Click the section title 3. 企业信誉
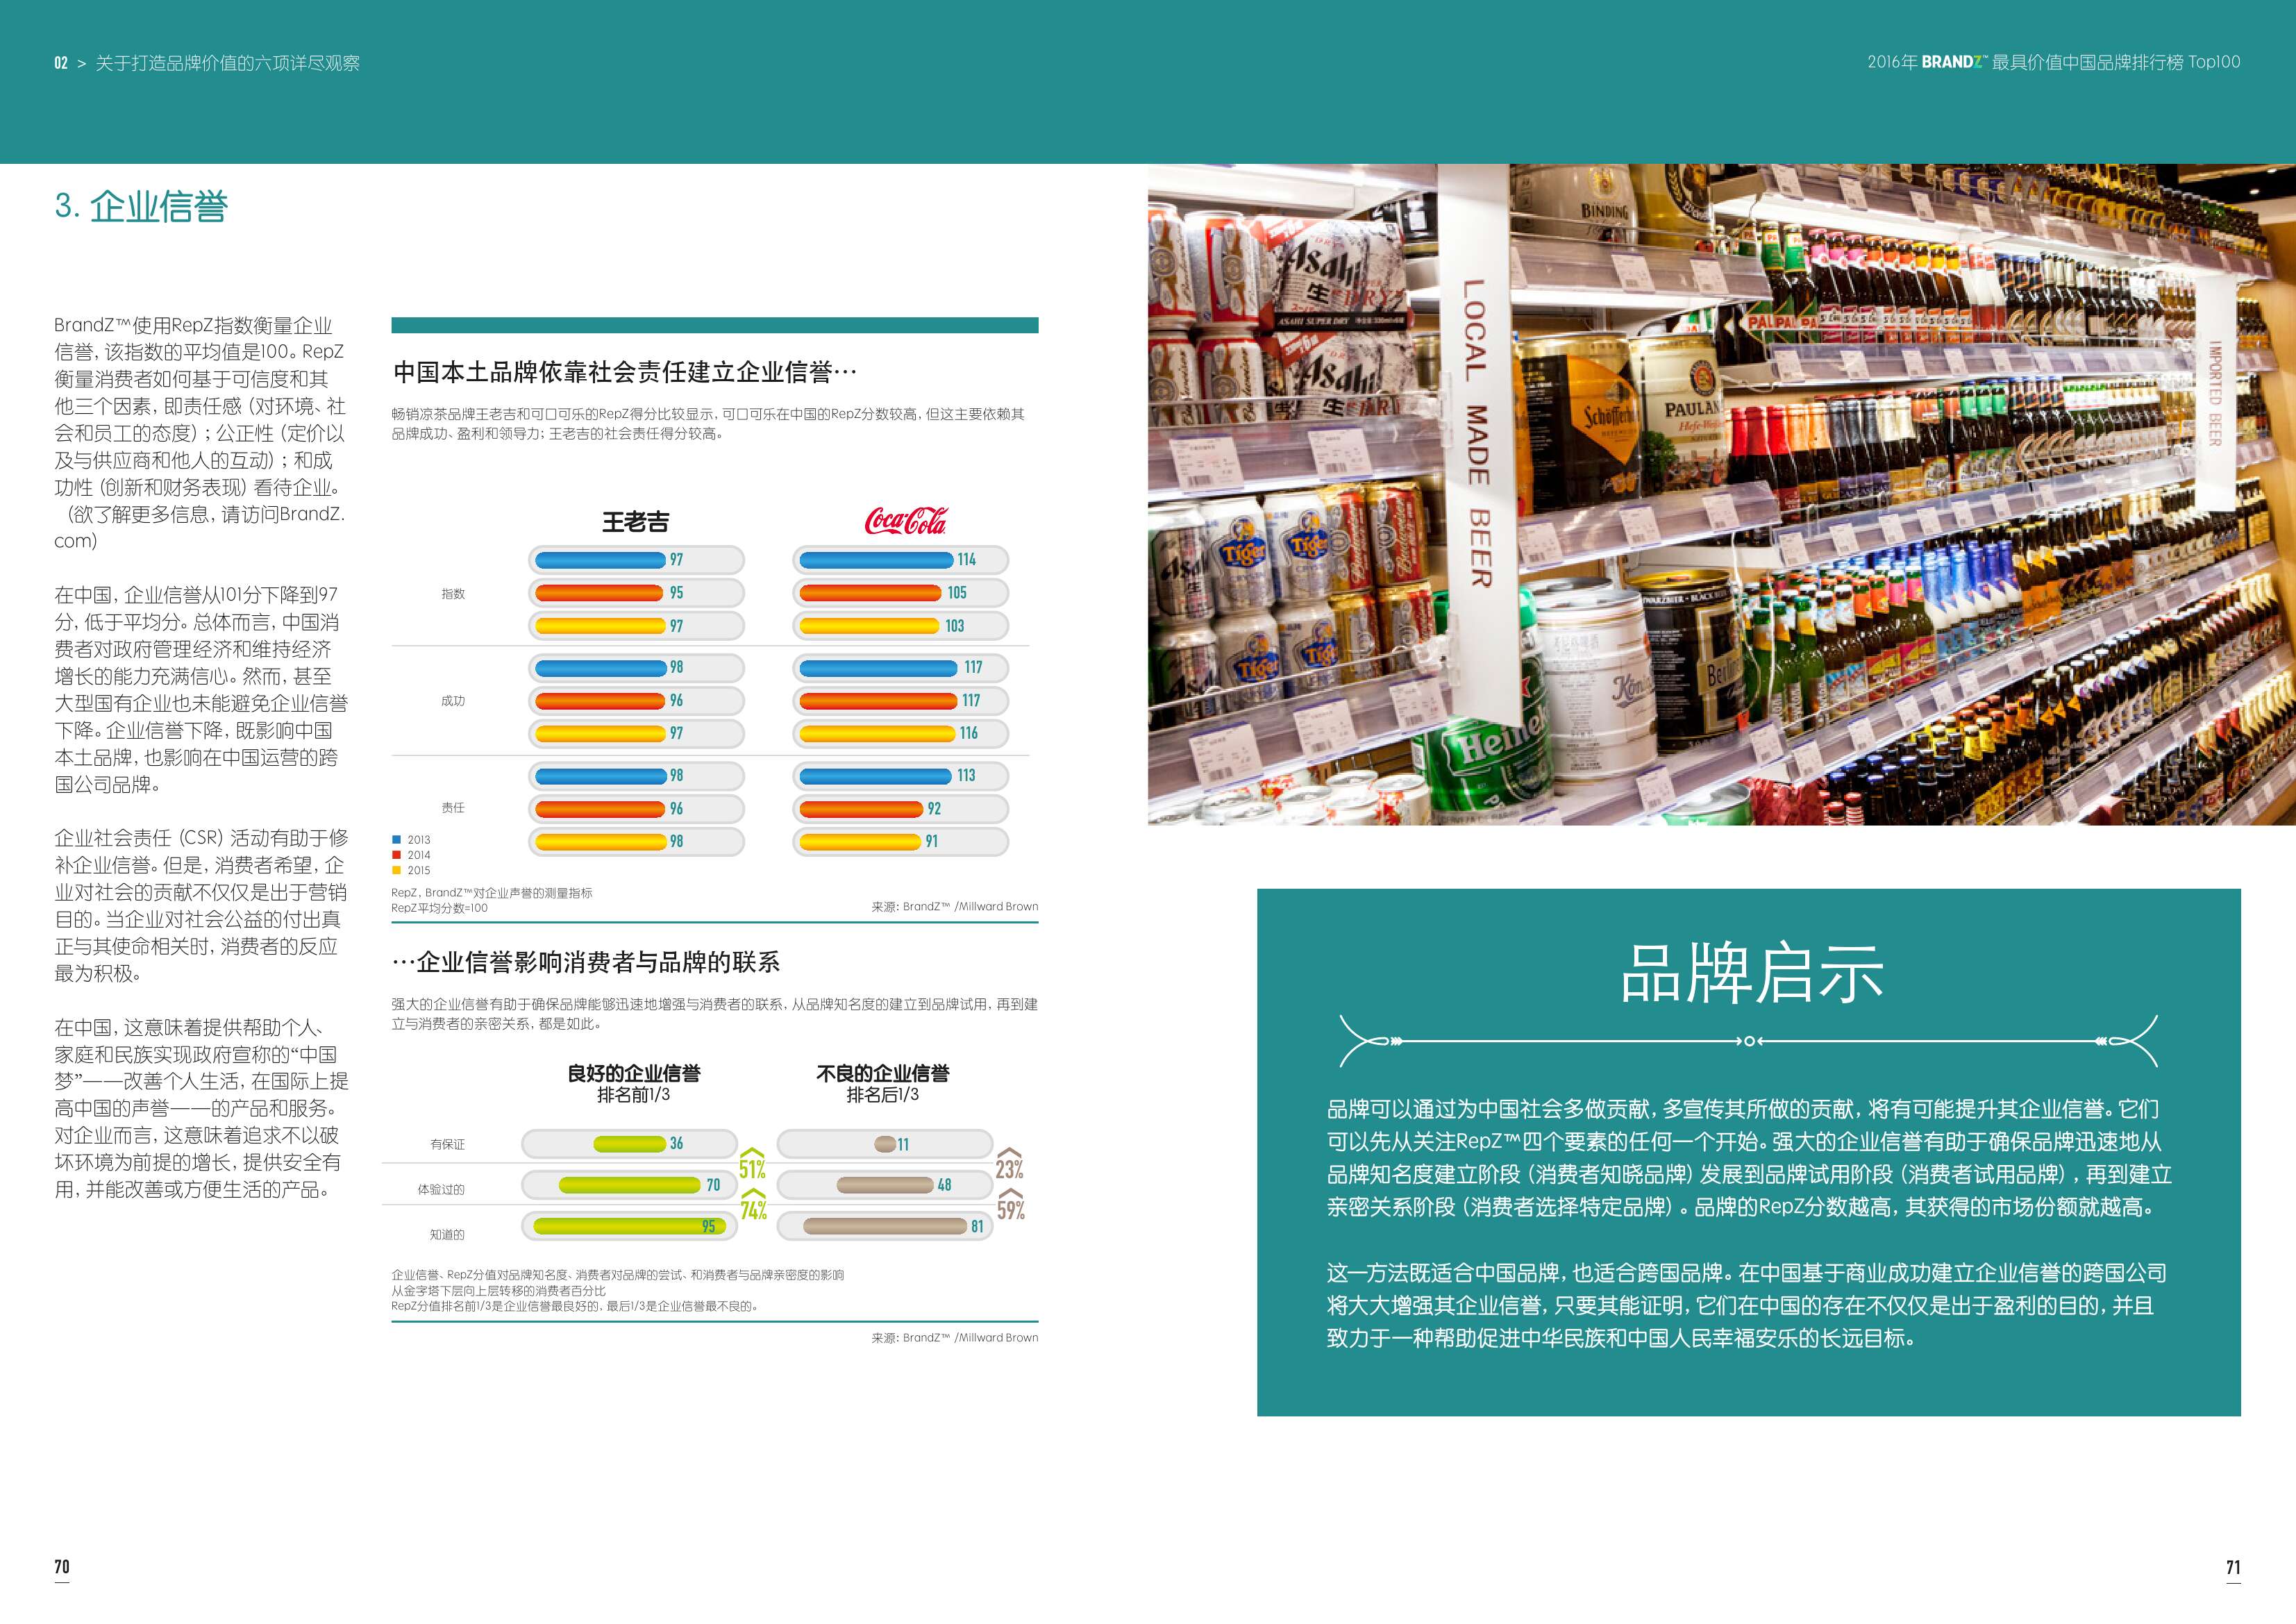Screen dimensions: 2296x1624 [x=141, y=207]
